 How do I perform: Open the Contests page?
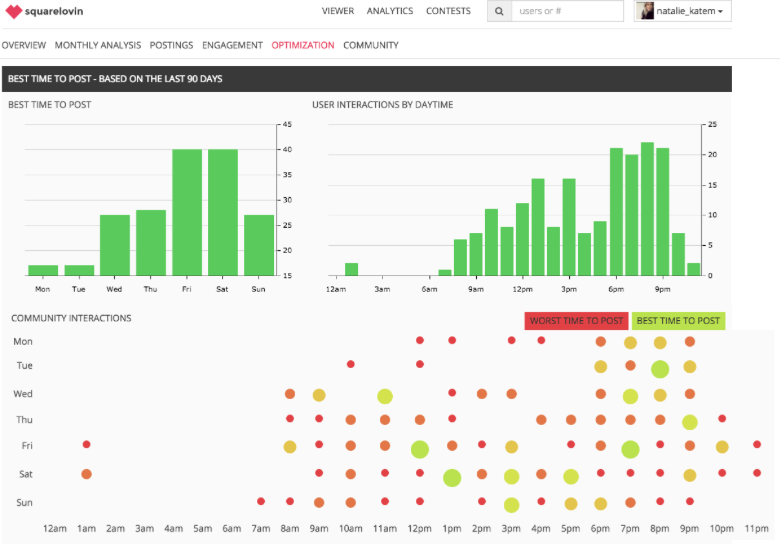(x=448, y=12)
